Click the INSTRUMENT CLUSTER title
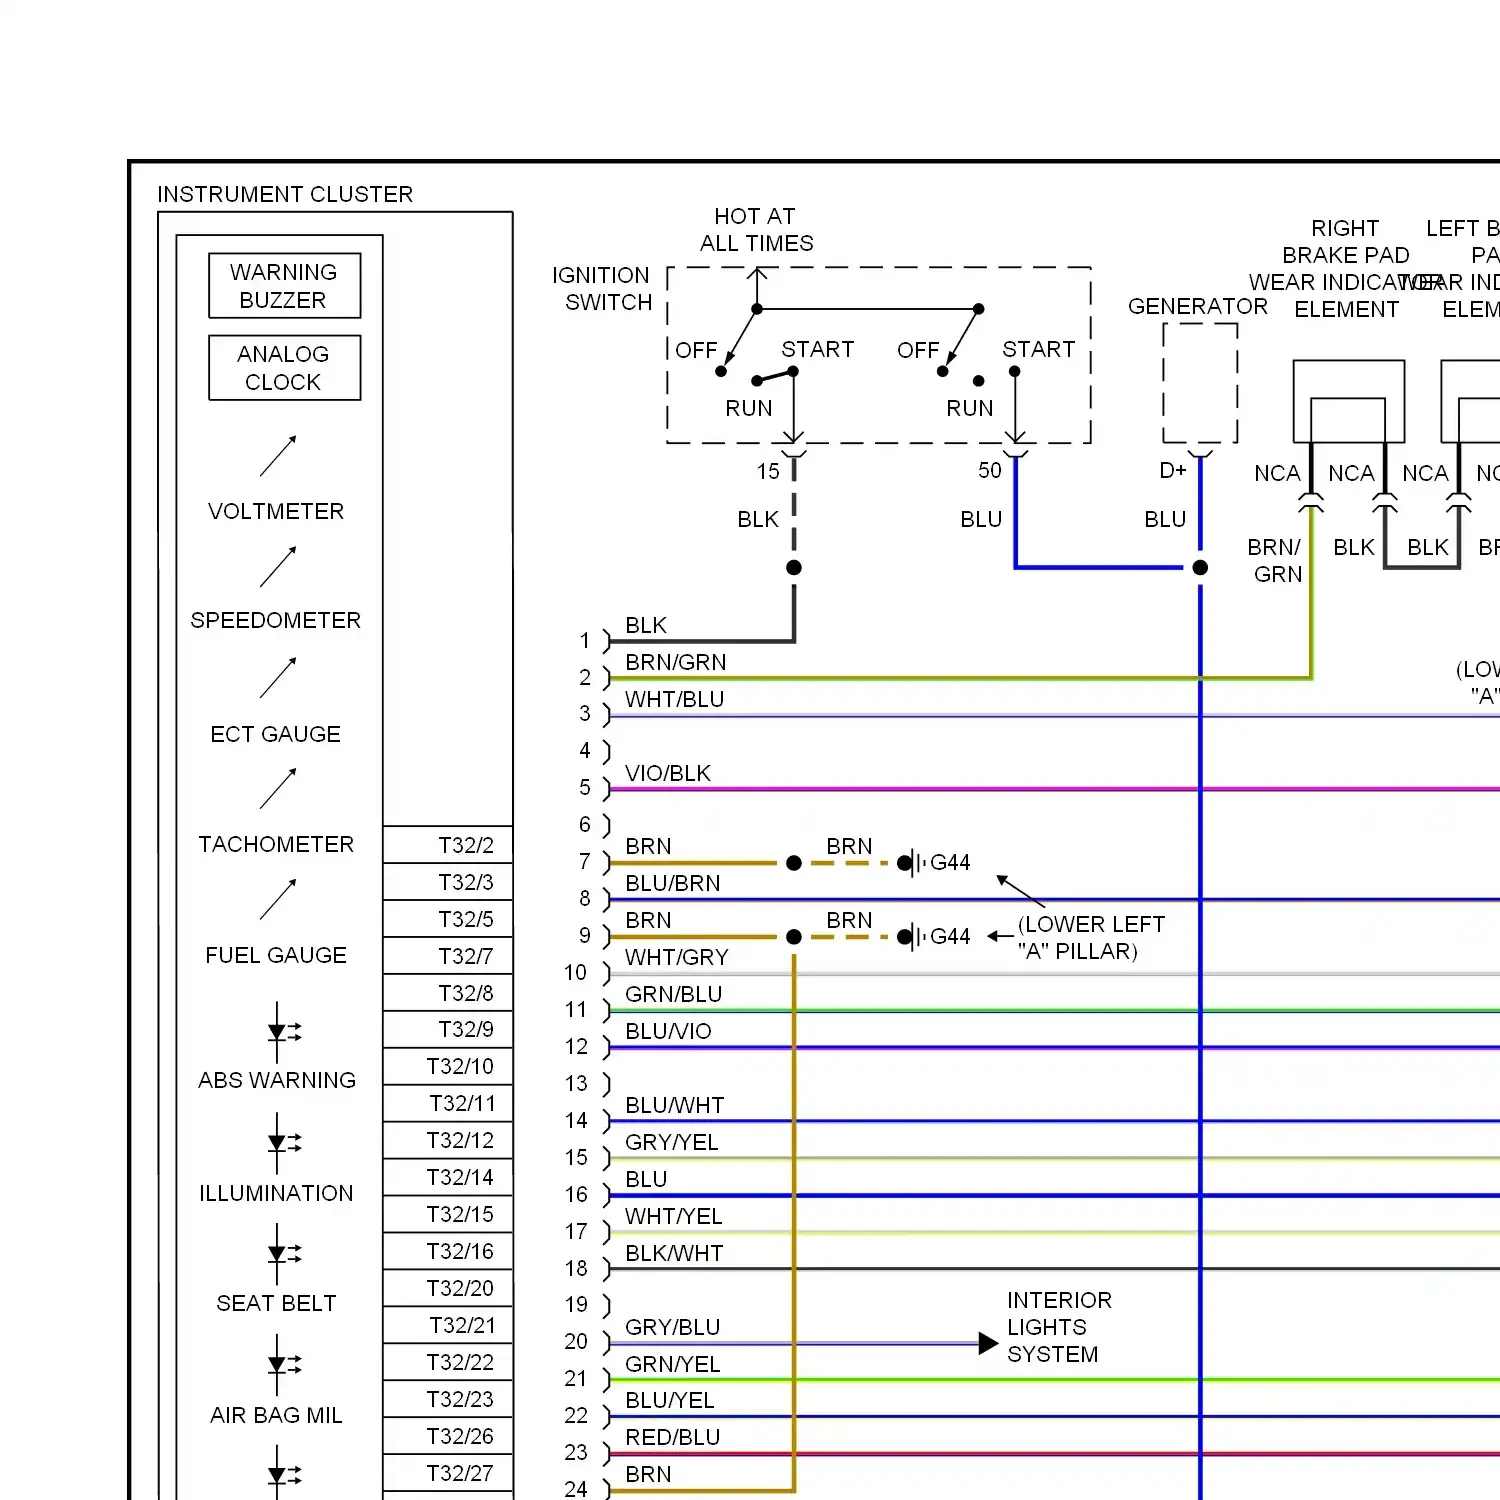Image resolution: width=1500 pixels, height=1500 pixels. coord(285,194)
